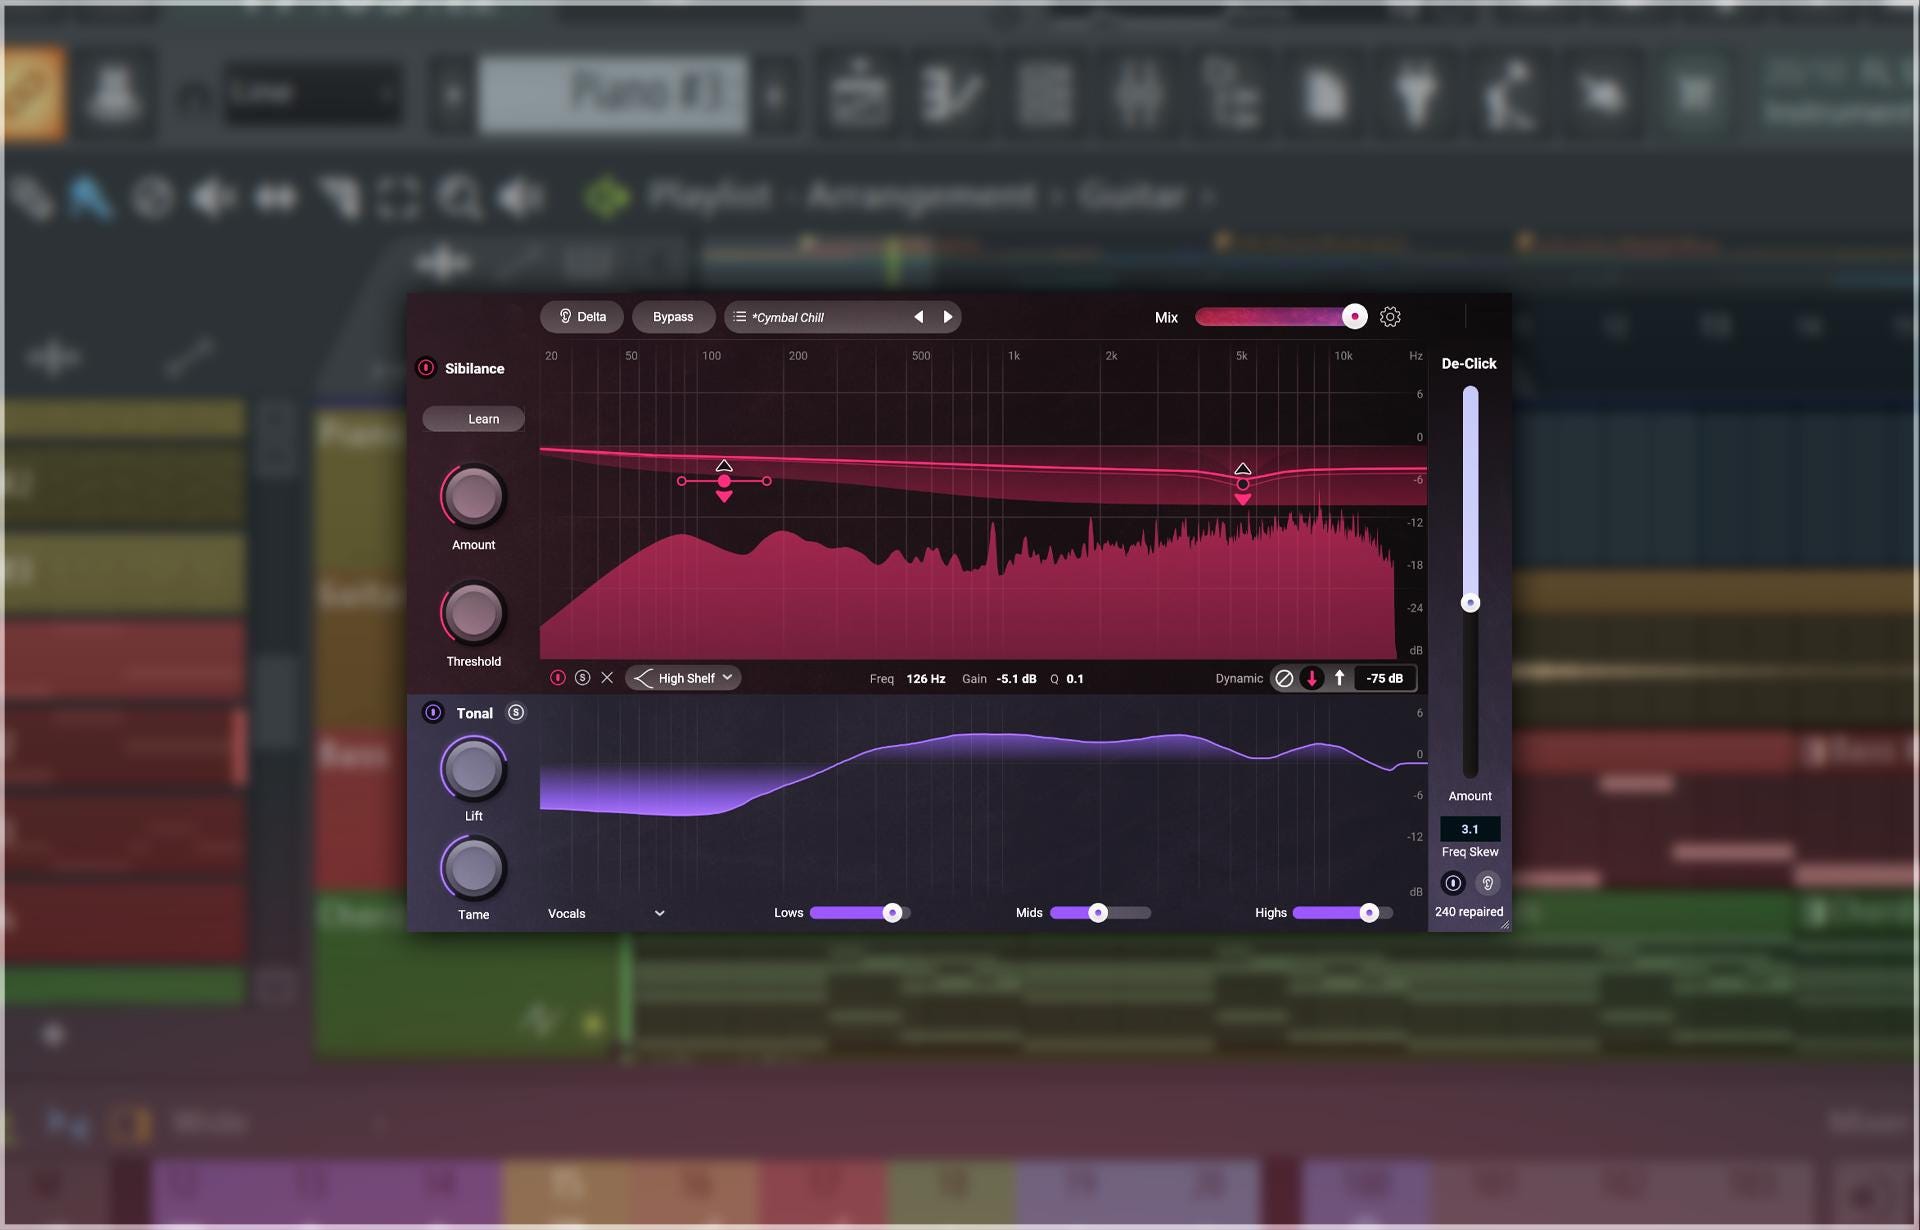Screen dimensions: 1920x1230
Task: Click the left Q handle of 126 Hz band
Action: 682,481
